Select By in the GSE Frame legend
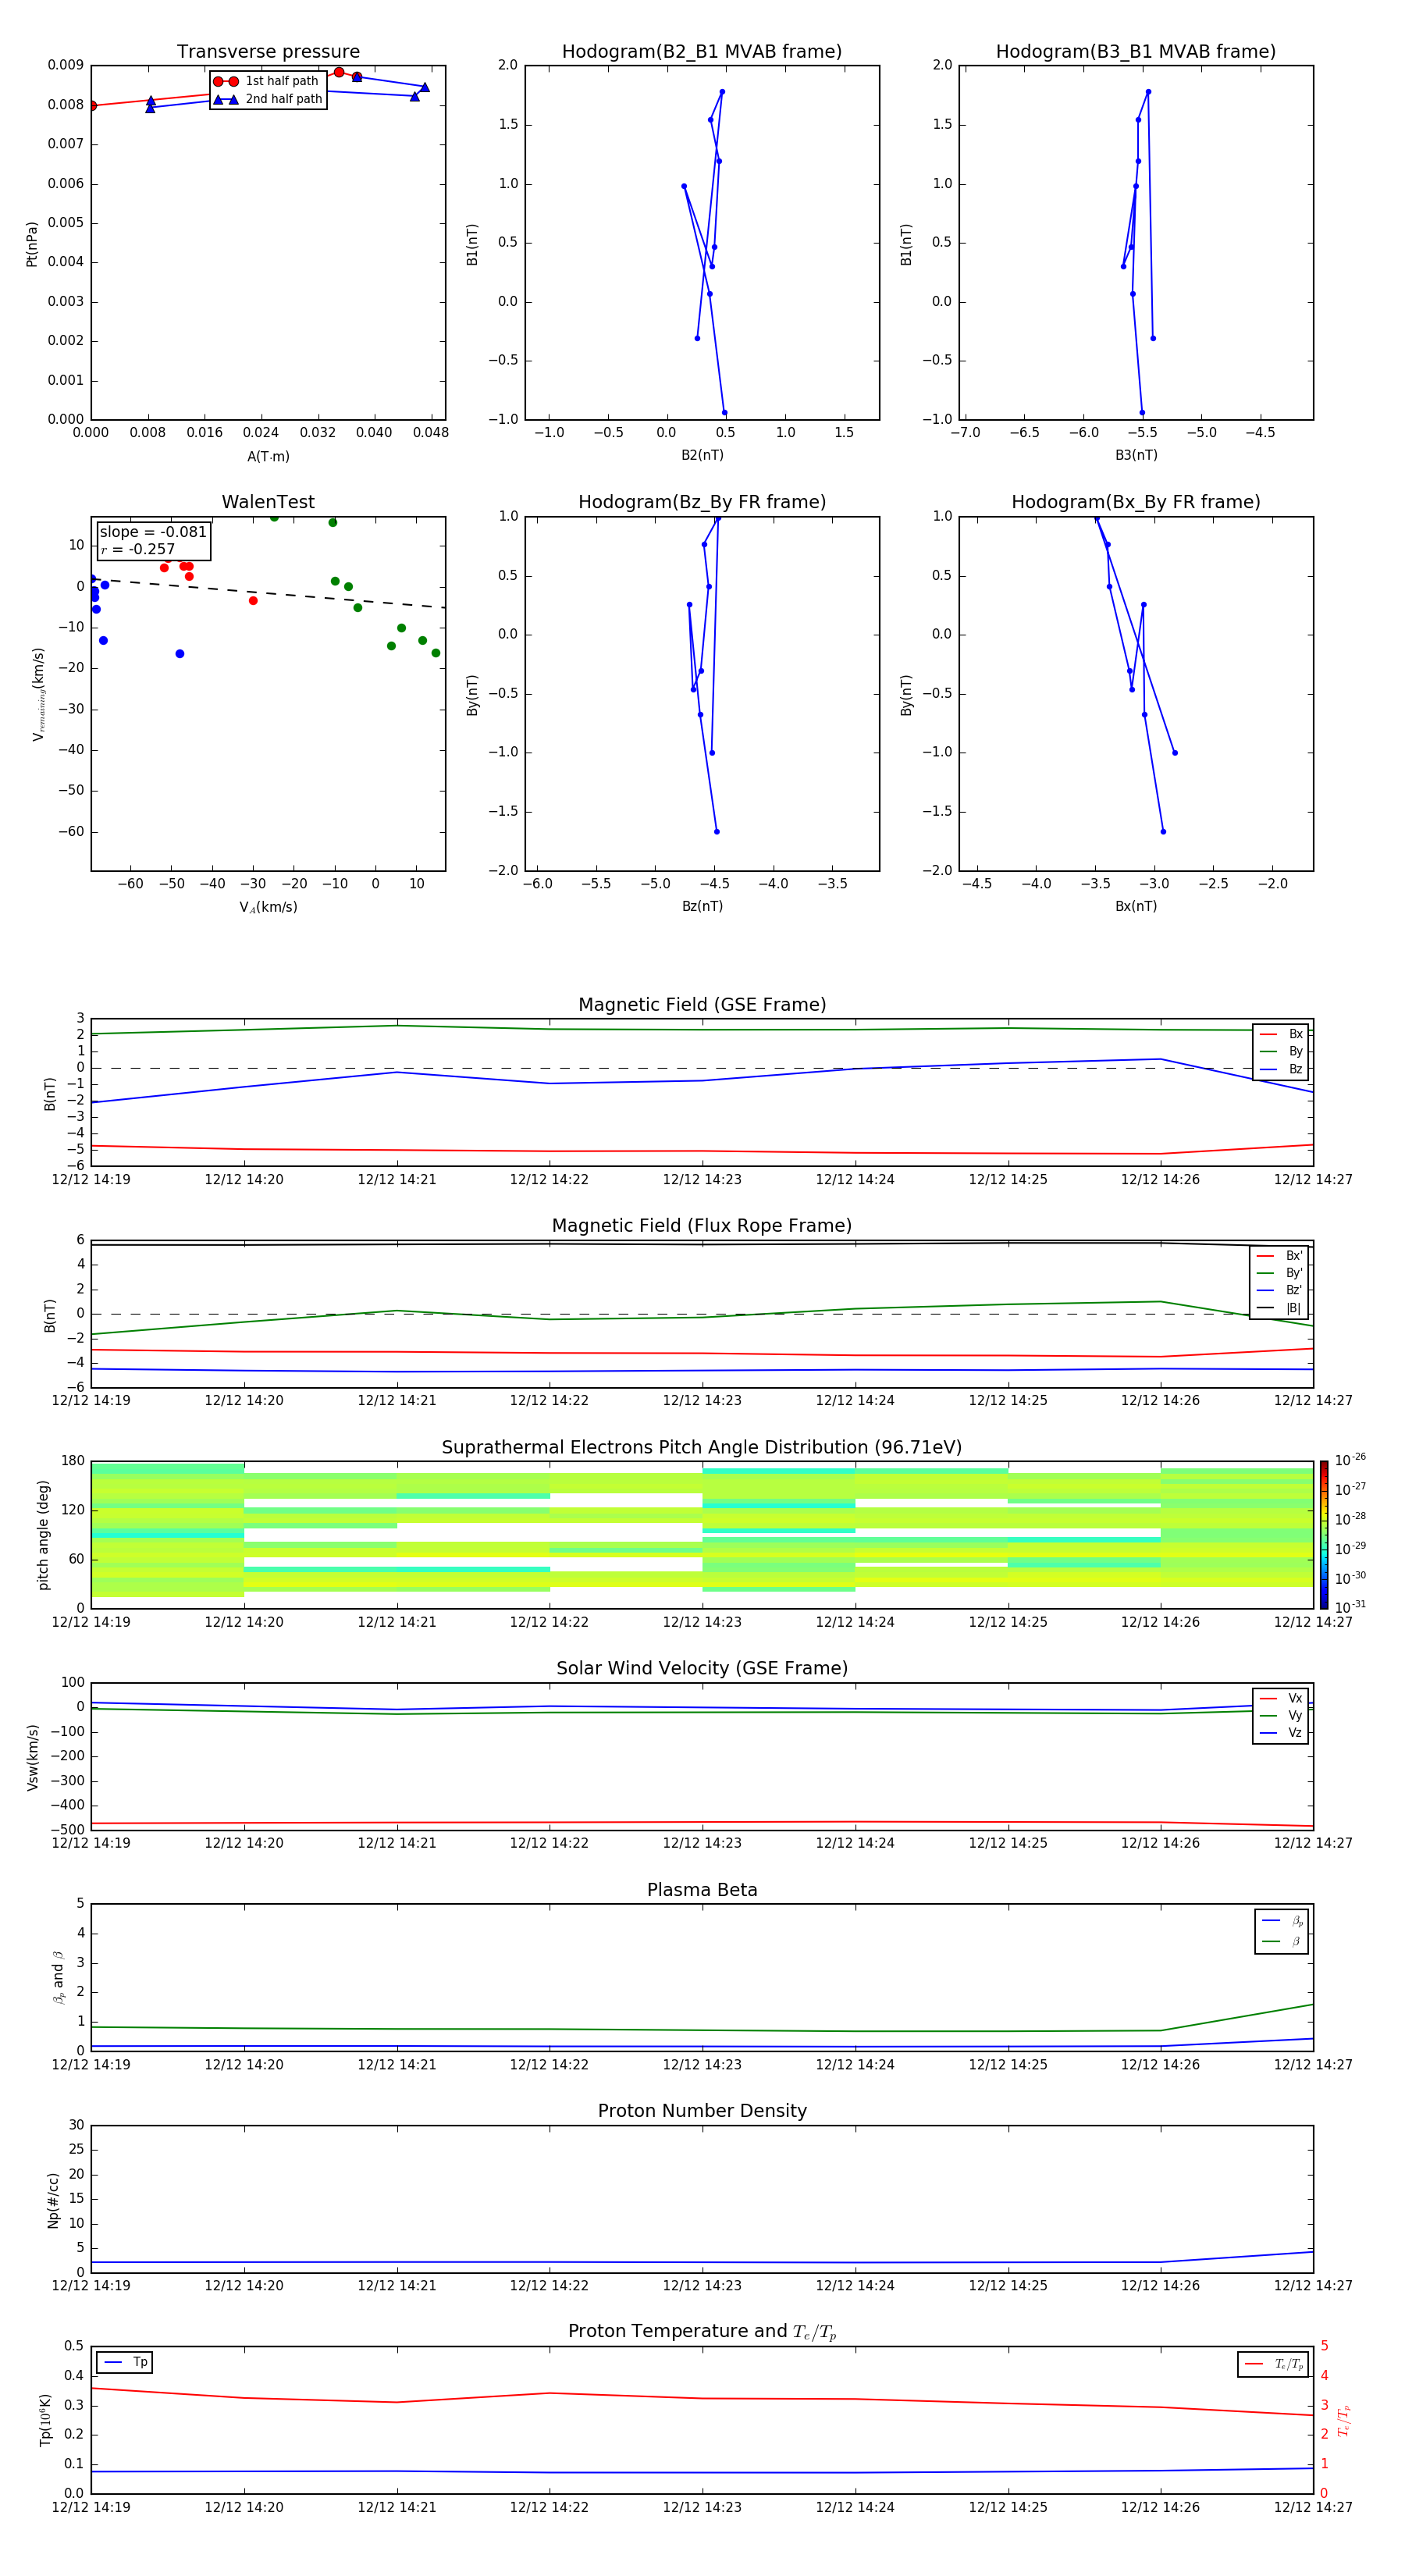The height and width of the screenshot is (2576, 1405). [x=1281, y=1052]
